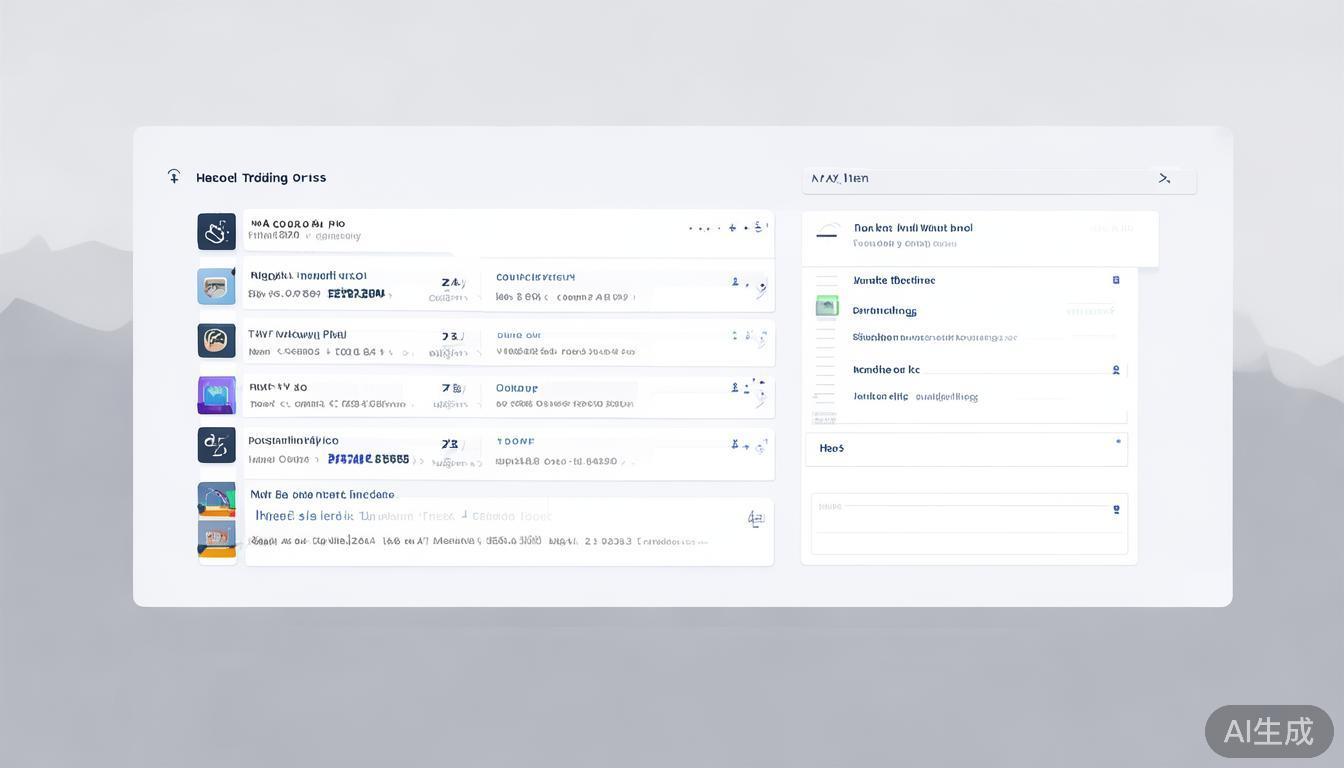Click the dark icon in the fifth list row
Screen dimensions: 1344x768
[216, 445]
